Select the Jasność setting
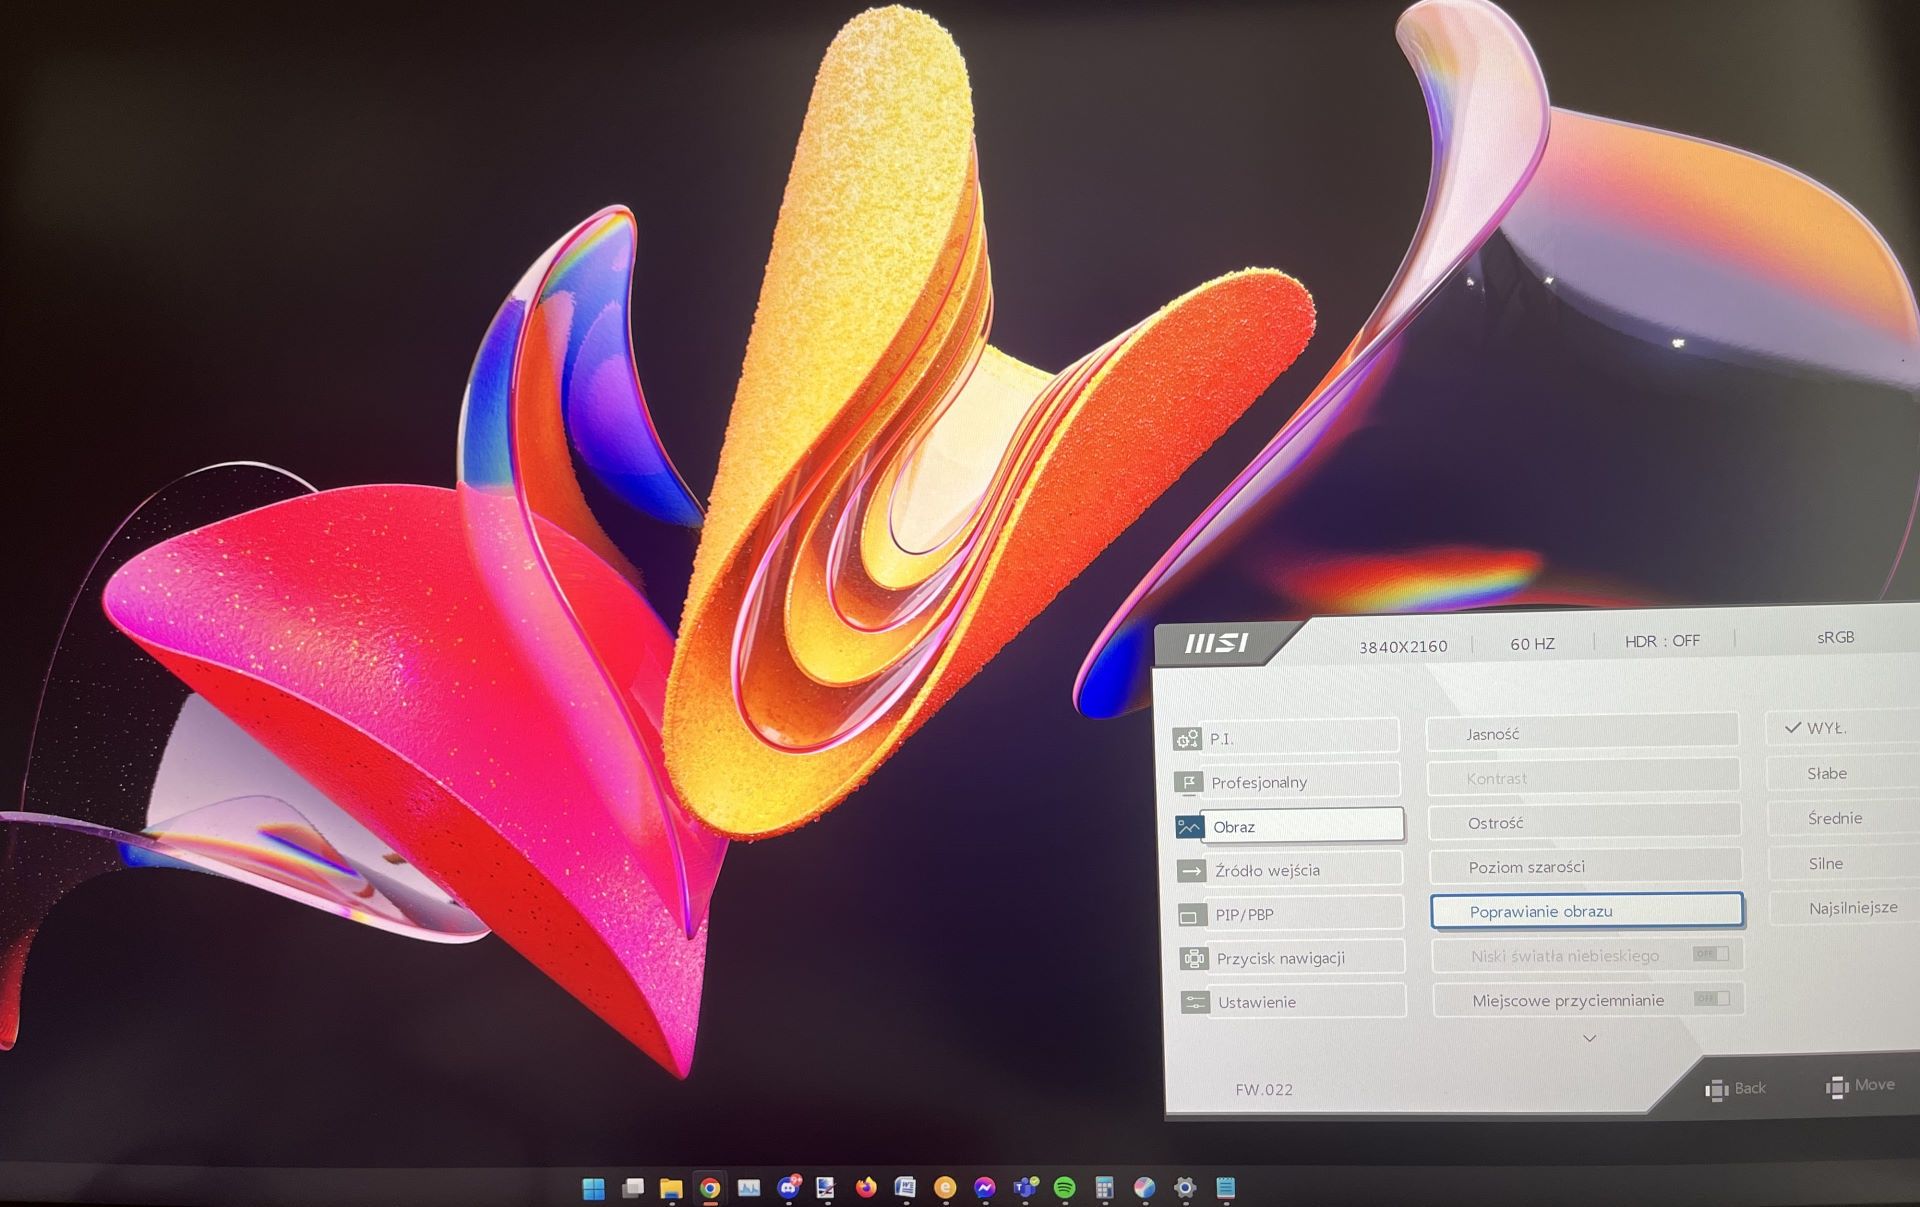Screen dimensions: 1920x1207 1582,733
